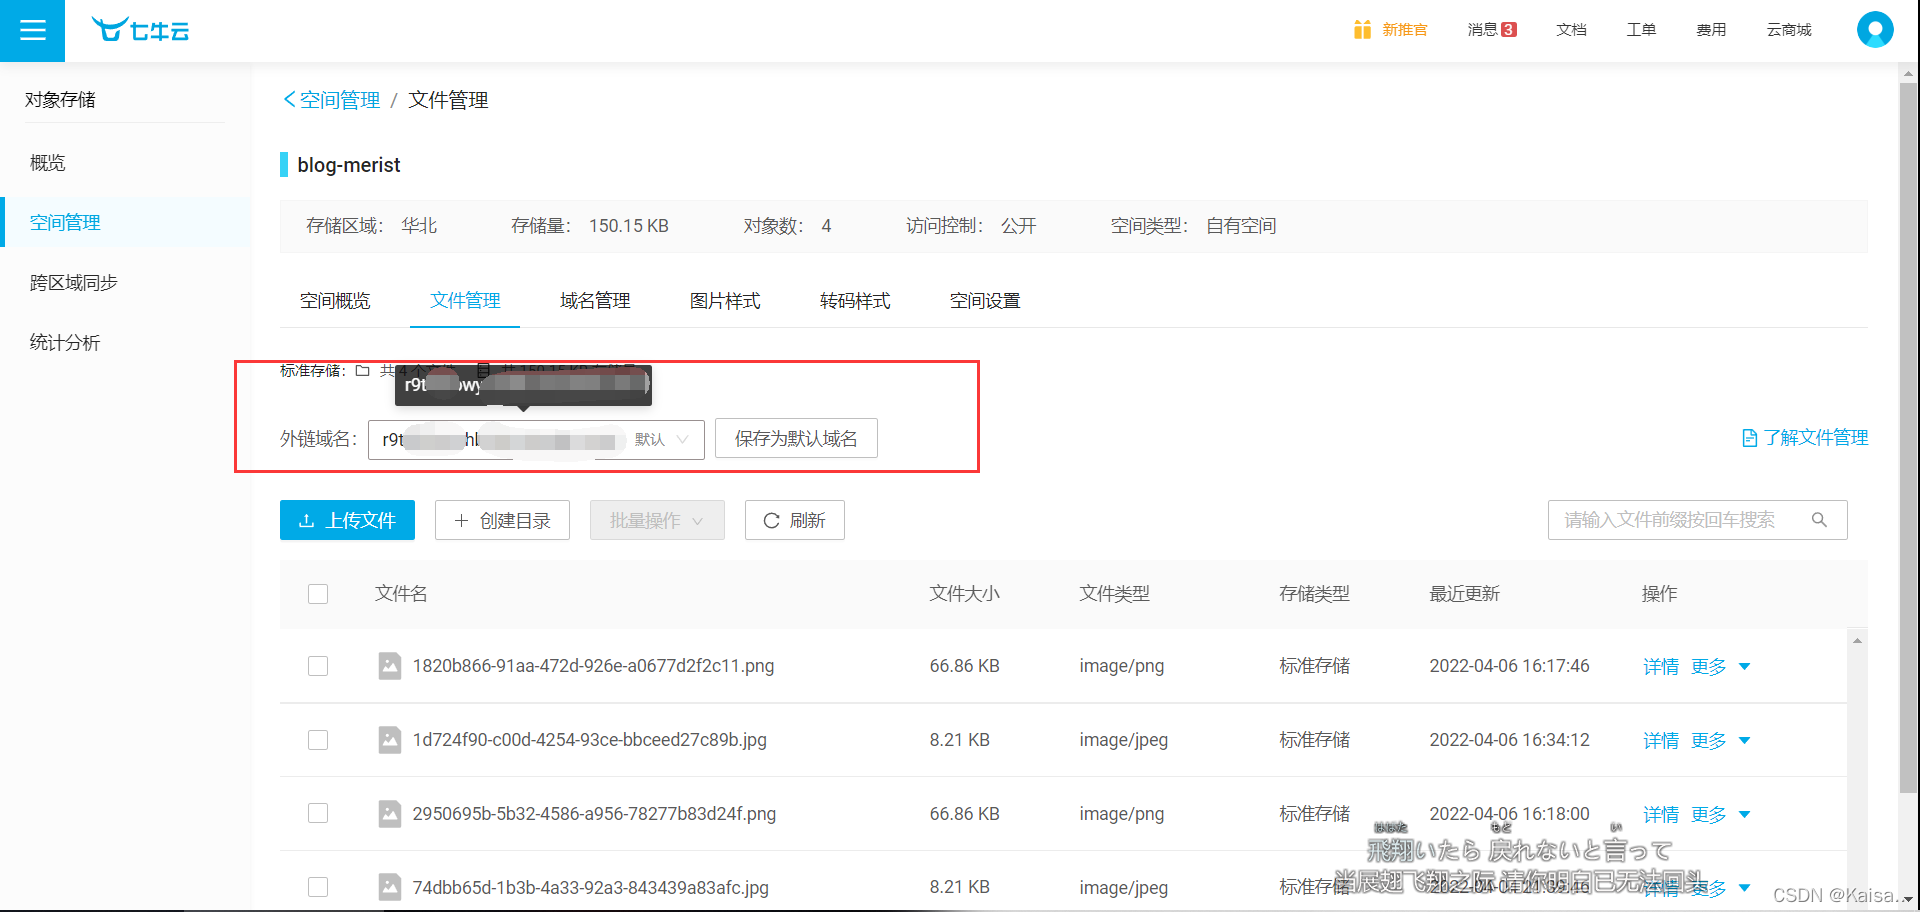The height and width of the screenshot is (912, 1920).
Task: Select all files with header checkbox
Action: tap(317, 593)
